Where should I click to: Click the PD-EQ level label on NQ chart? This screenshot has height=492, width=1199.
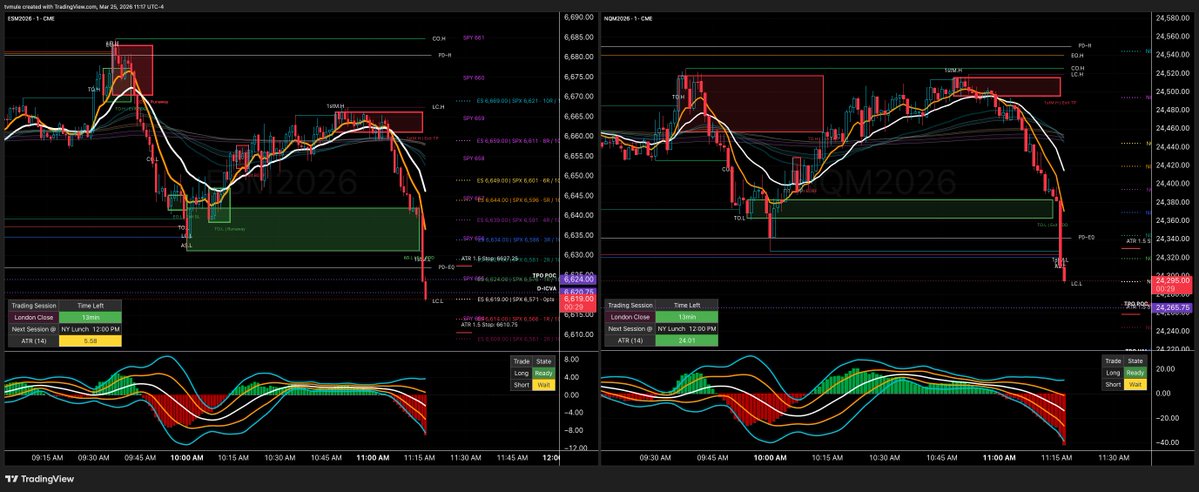click(x=1086, y=237)
